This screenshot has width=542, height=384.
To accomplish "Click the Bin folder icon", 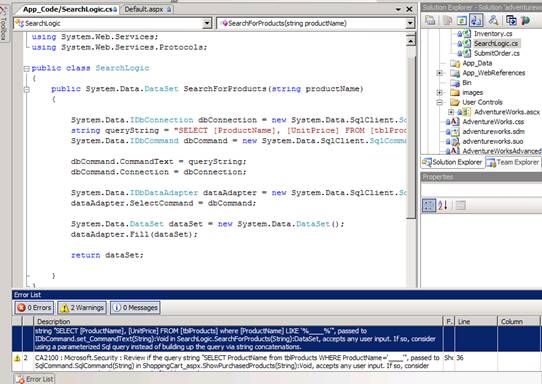I will click(455, 83).
